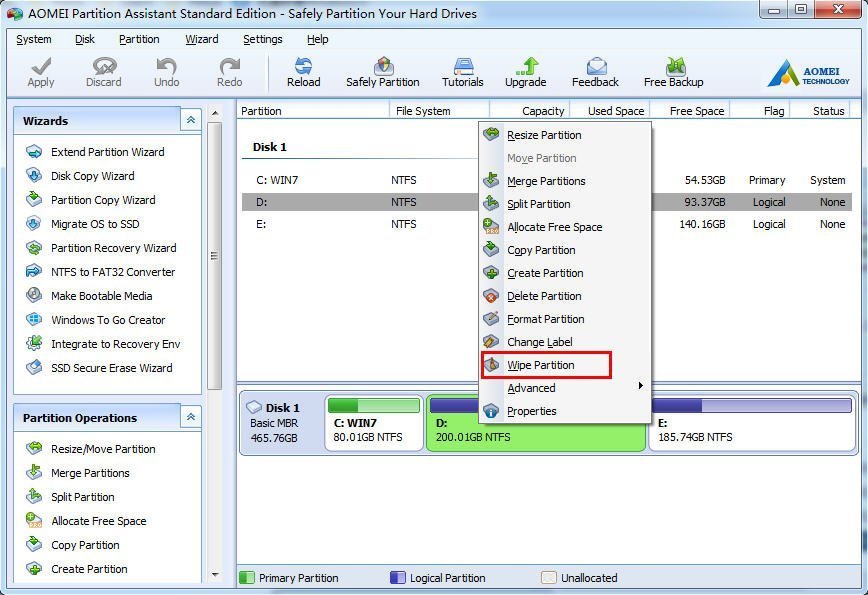The image size is (868, 595).
Task: Choose Copy Partition in context menu
Action: coord(565,250)
